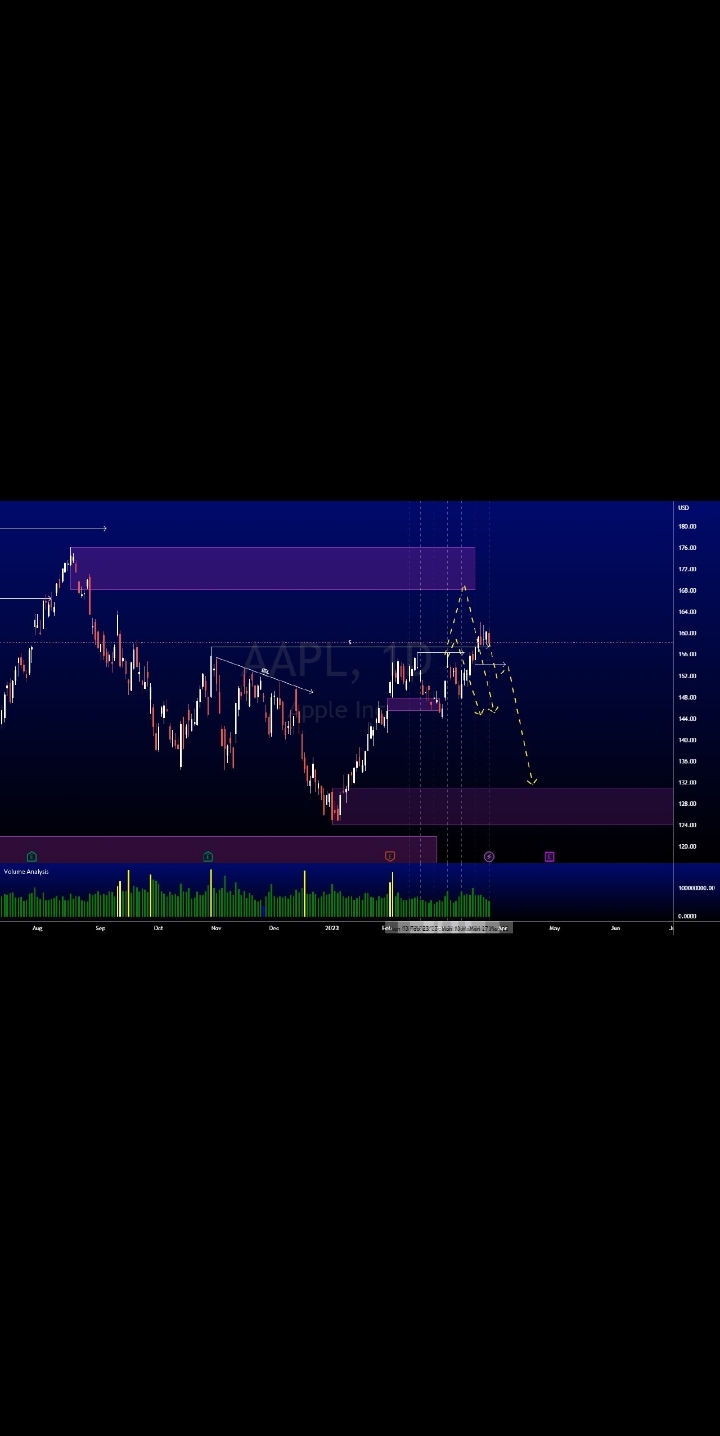720x1436 pixels.
Task: Select the upper purple supply zone rectangle
Action: coord(272,568)
